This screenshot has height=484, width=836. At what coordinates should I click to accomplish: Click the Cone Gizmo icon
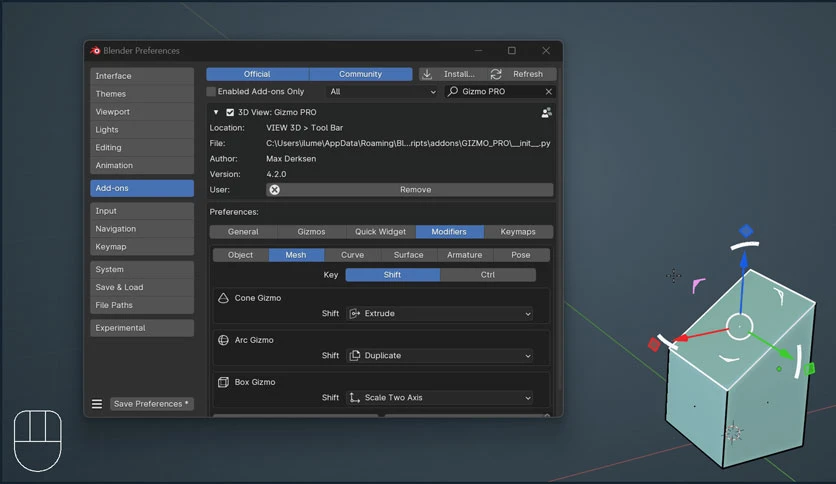[x=223, y=298]
